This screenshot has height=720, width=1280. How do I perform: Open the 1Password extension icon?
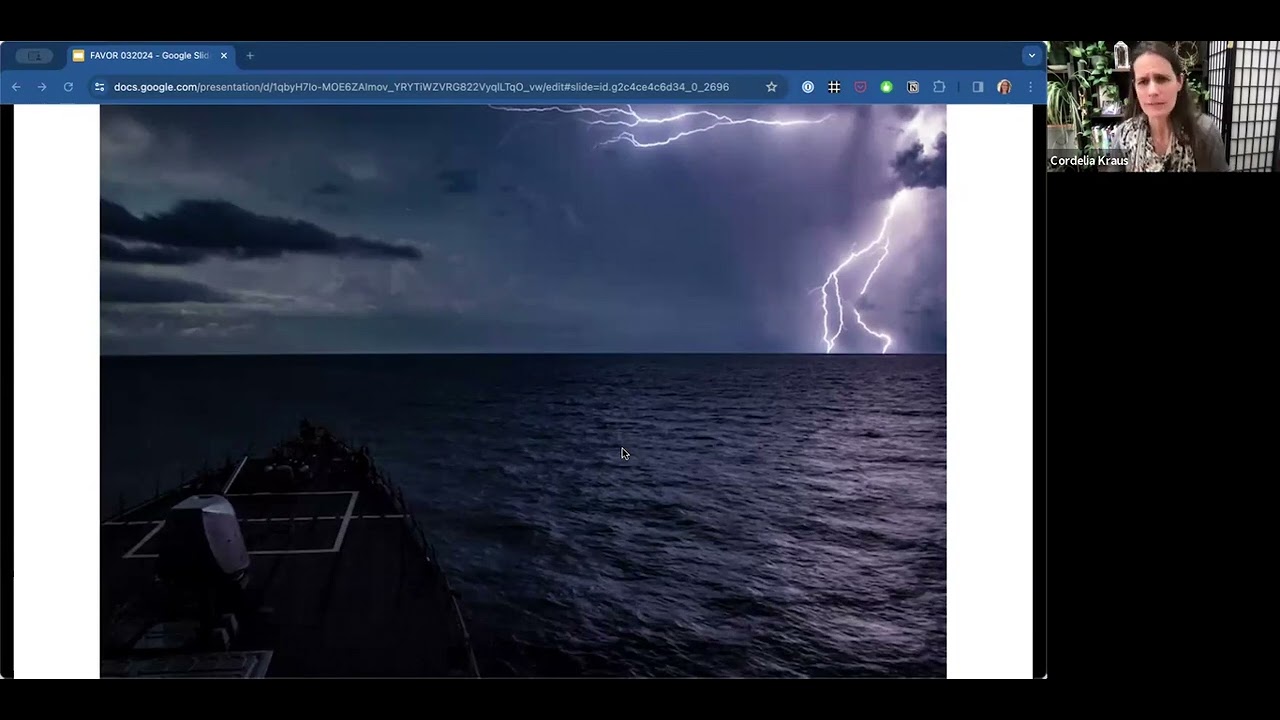pos(808,87)
